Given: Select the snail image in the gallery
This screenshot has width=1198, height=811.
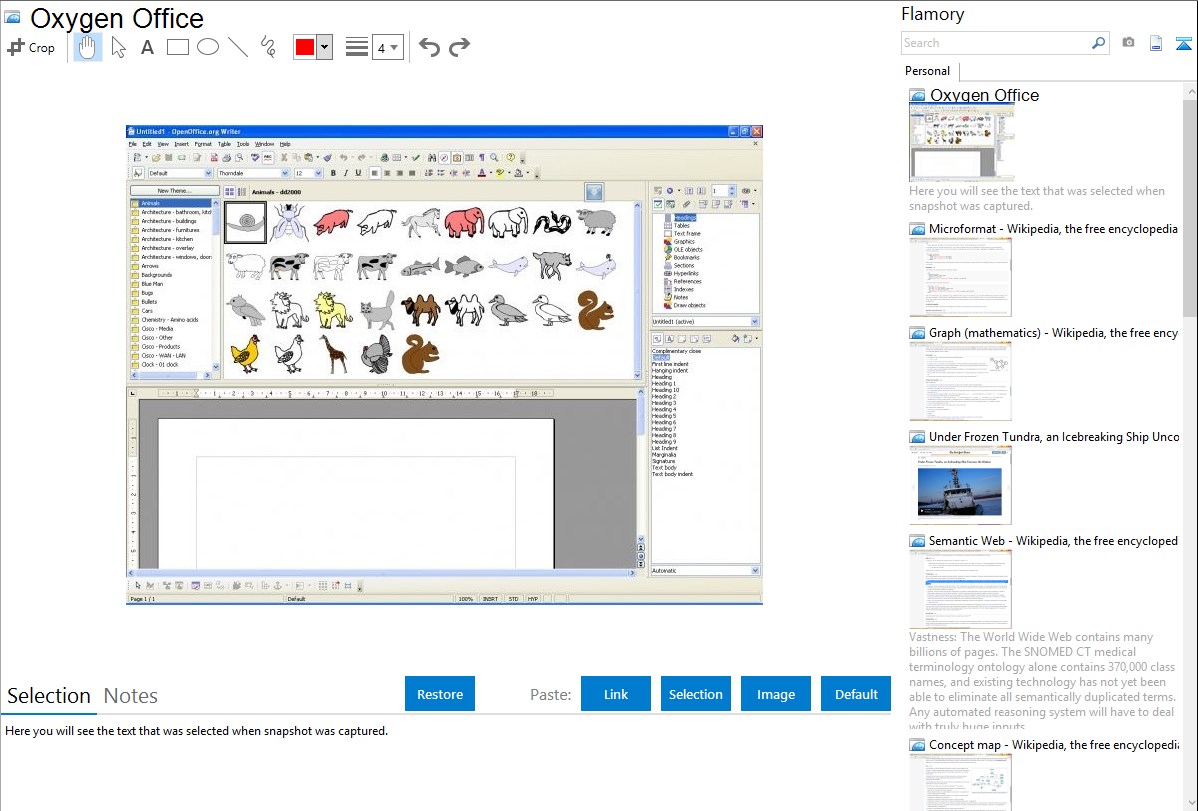Looking at the screenshot, I should [246, 222].
